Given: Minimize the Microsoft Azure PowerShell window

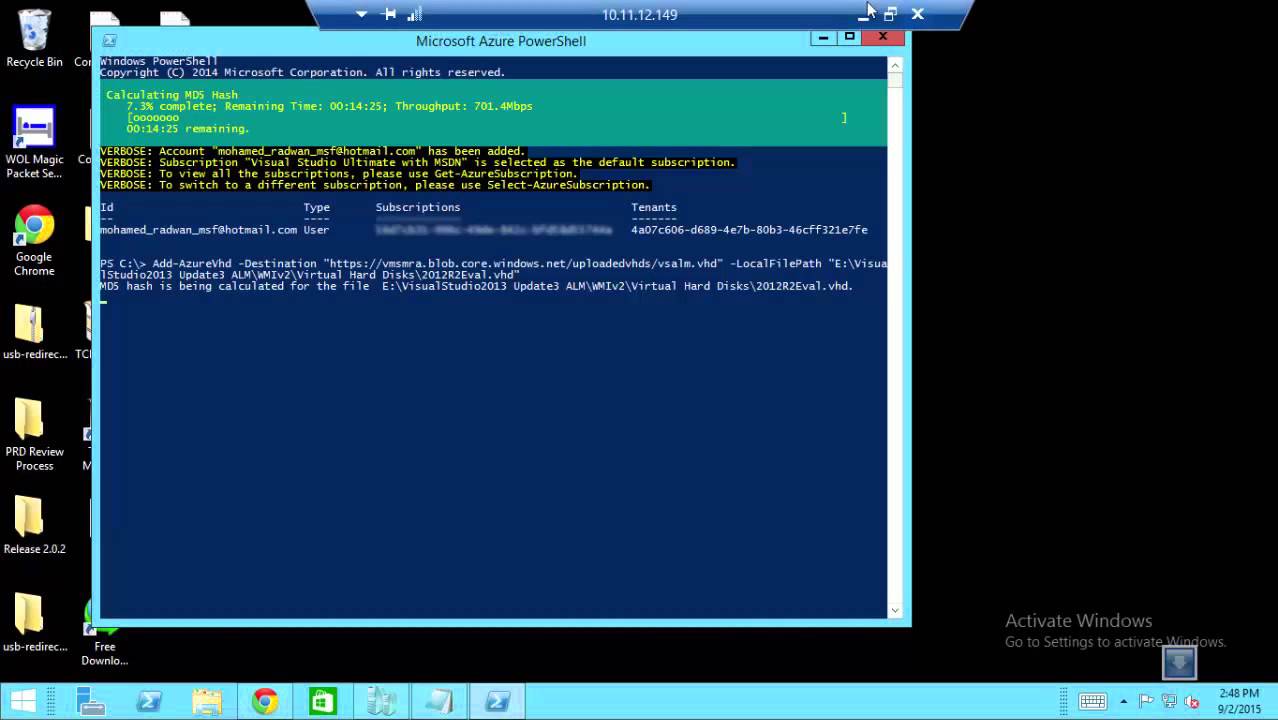Looking at the screenshot, I should [823, 38].
